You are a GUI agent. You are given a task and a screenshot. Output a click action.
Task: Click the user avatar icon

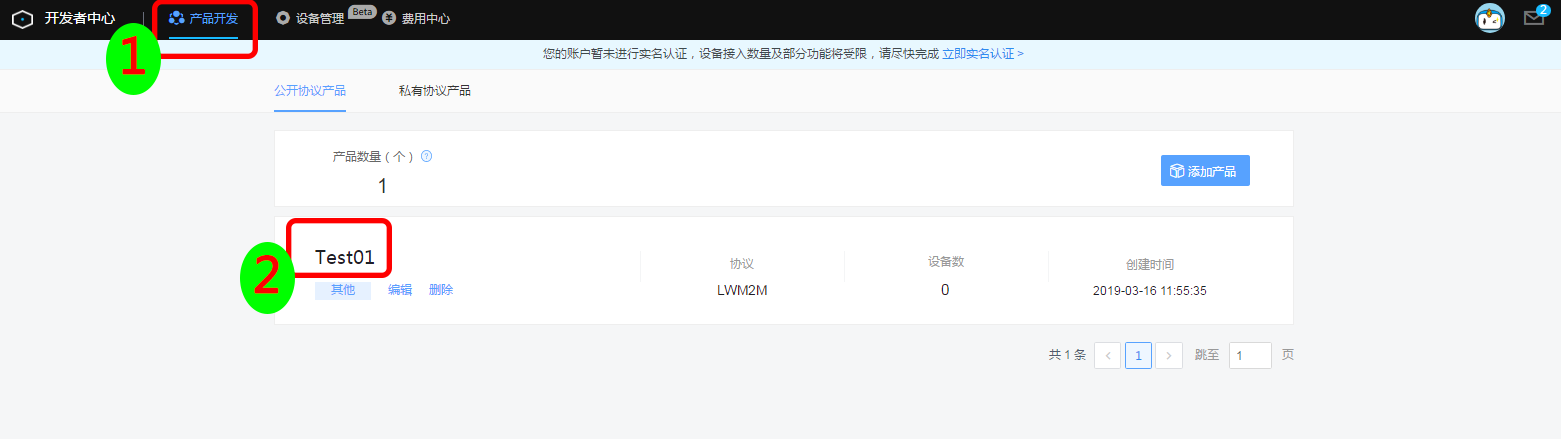1490,18
